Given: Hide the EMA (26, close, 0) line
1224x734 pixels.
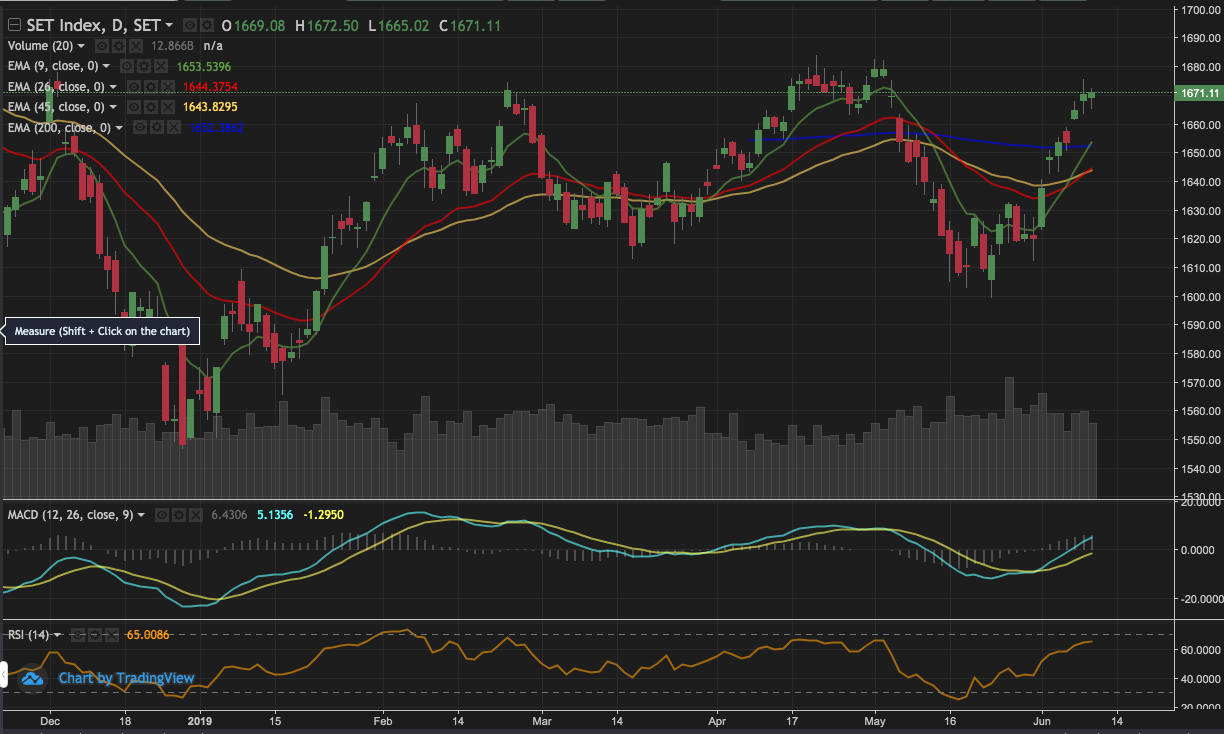Looking at the screenshot, I should coord(134,87).
